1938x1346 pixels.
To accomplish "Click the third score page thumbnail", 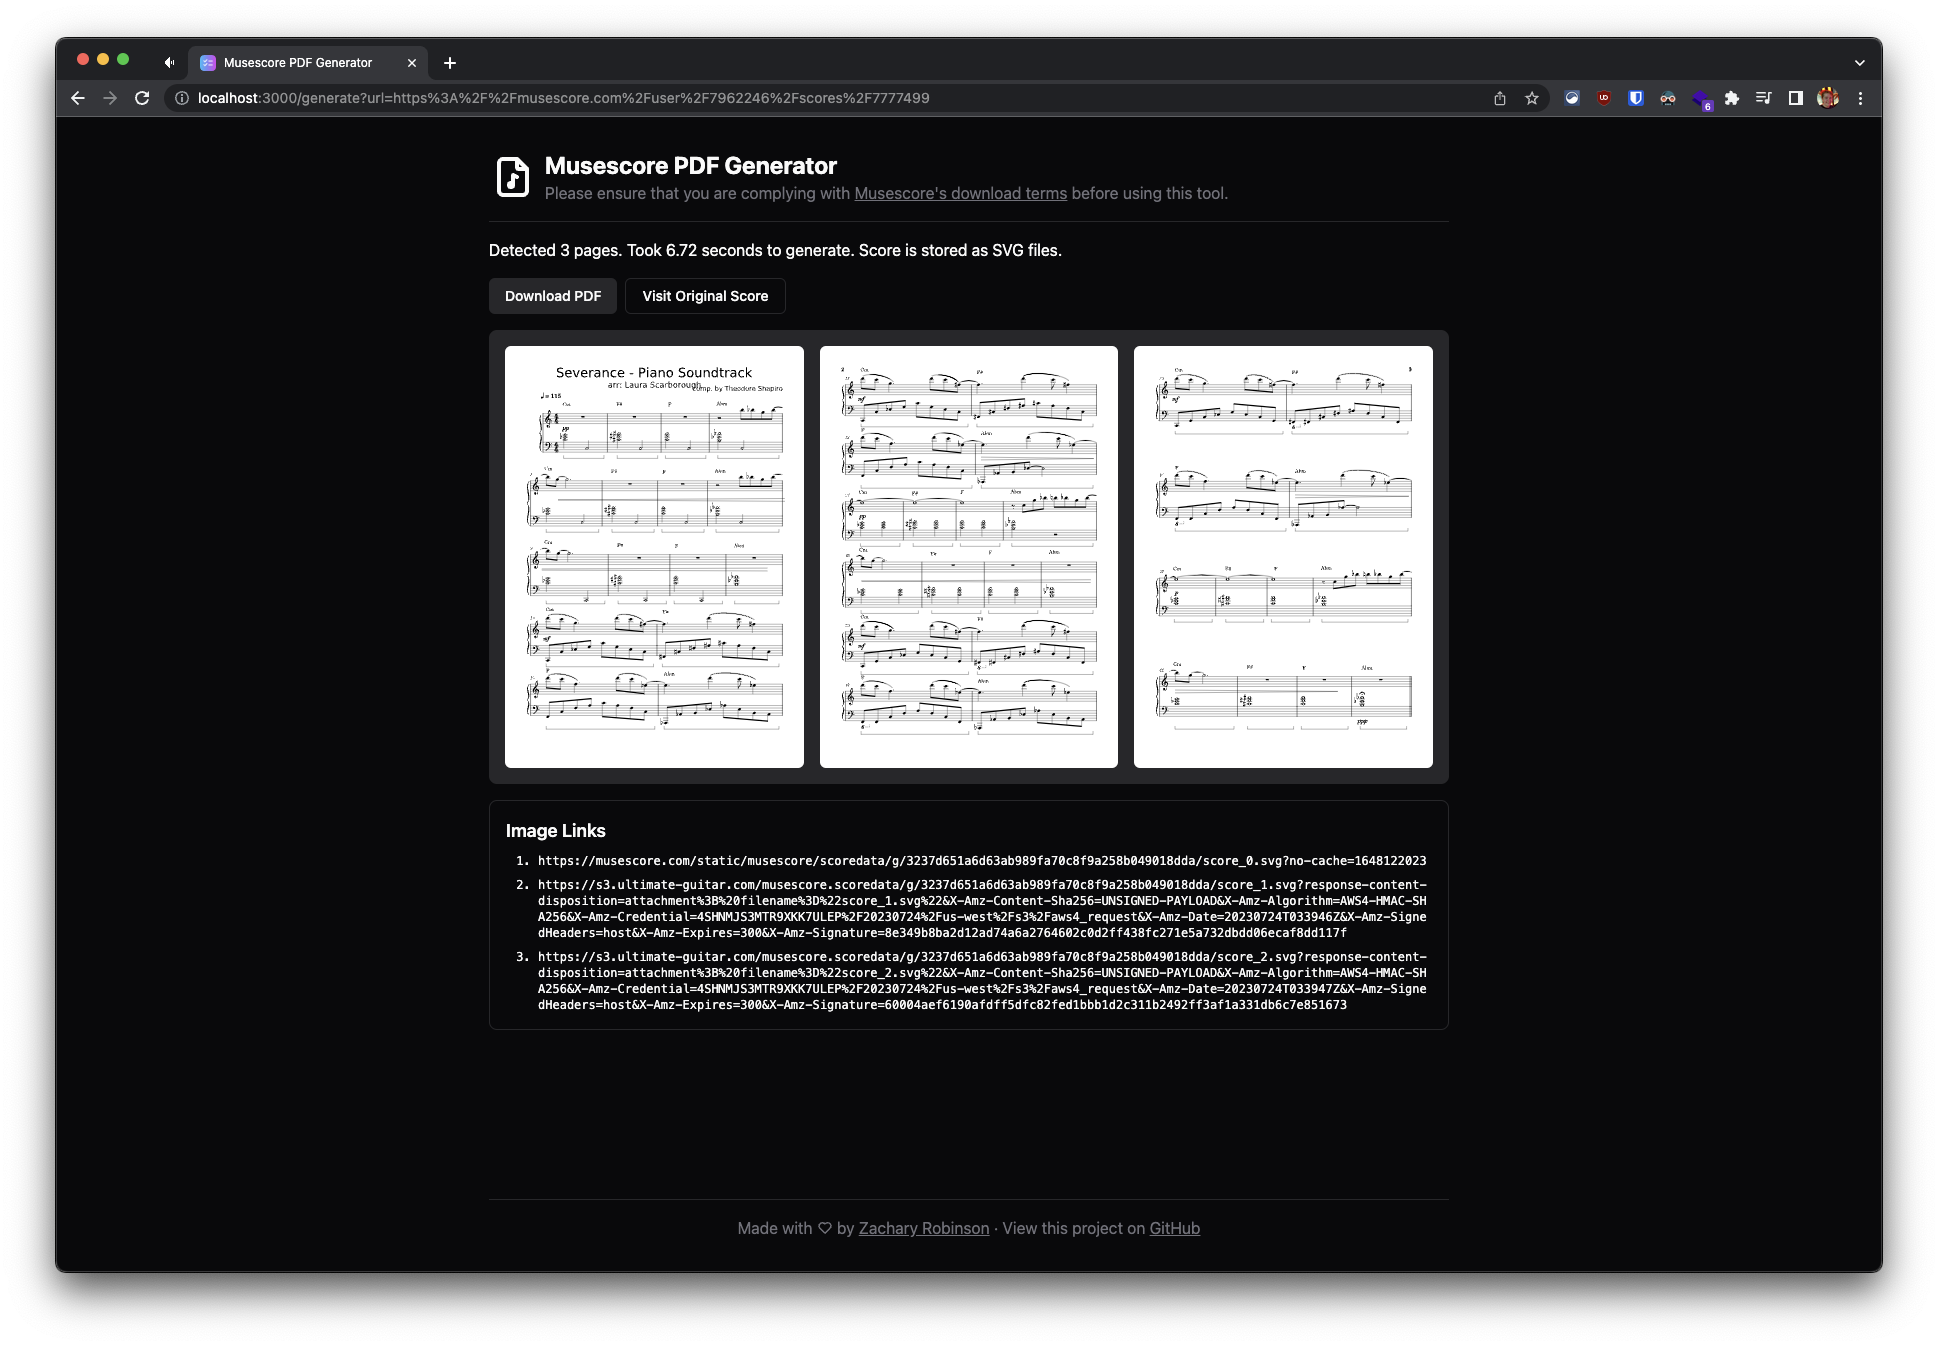I will tap(1283, 557).
